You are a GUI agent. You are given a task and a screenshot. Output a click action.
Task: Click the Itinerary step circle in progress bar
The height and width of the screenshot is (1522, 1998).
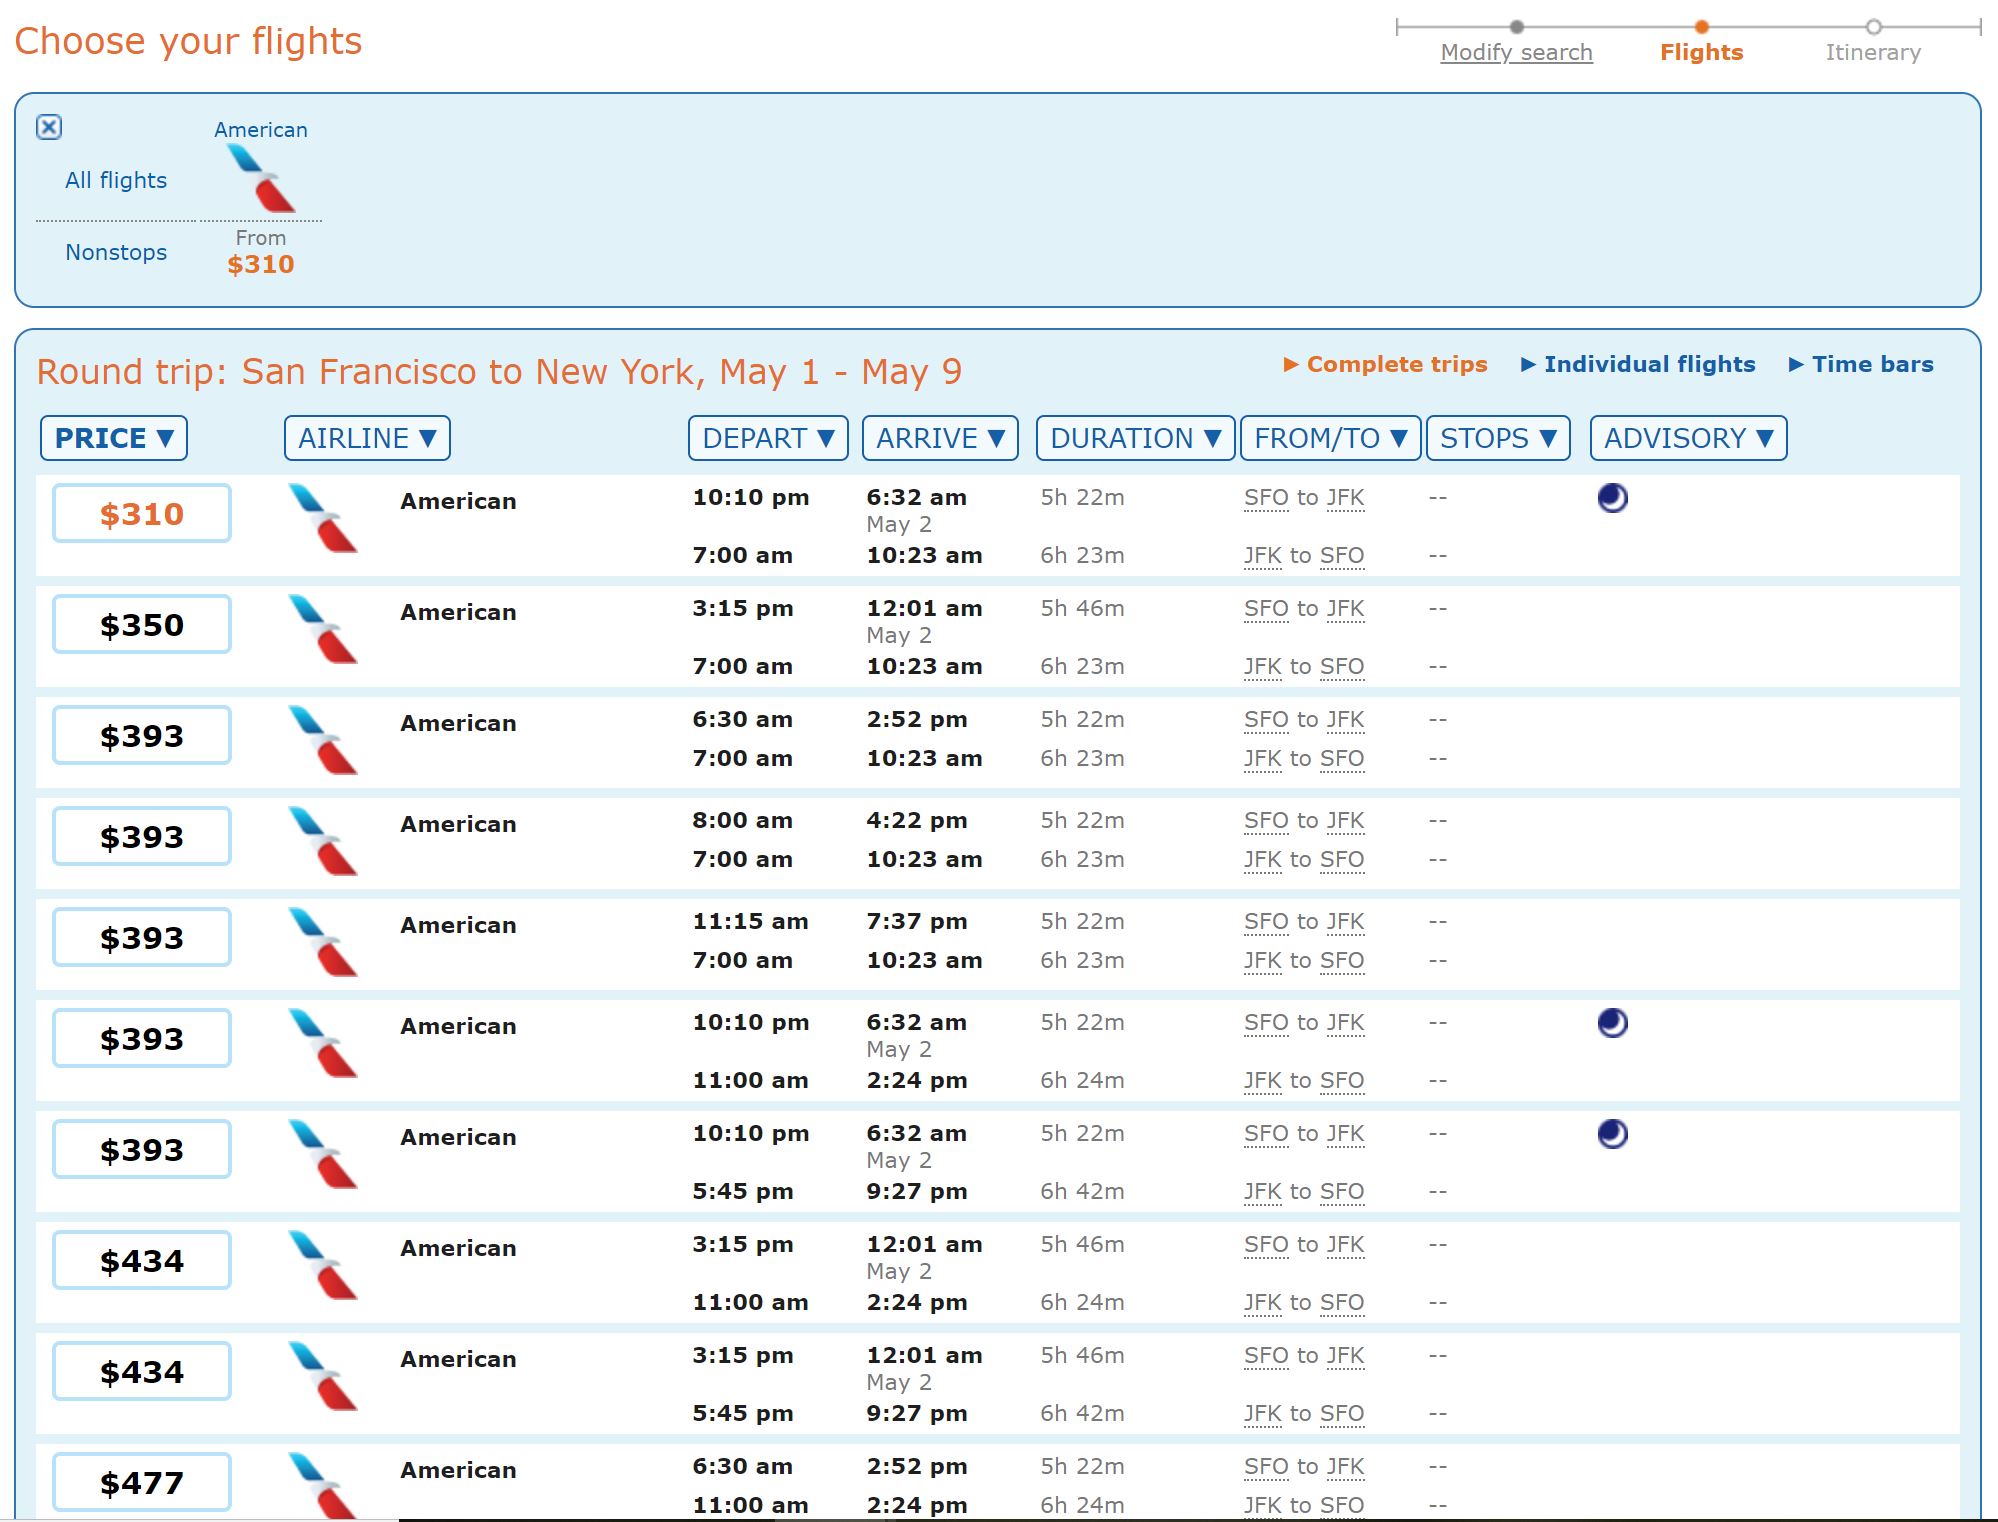1873,27
